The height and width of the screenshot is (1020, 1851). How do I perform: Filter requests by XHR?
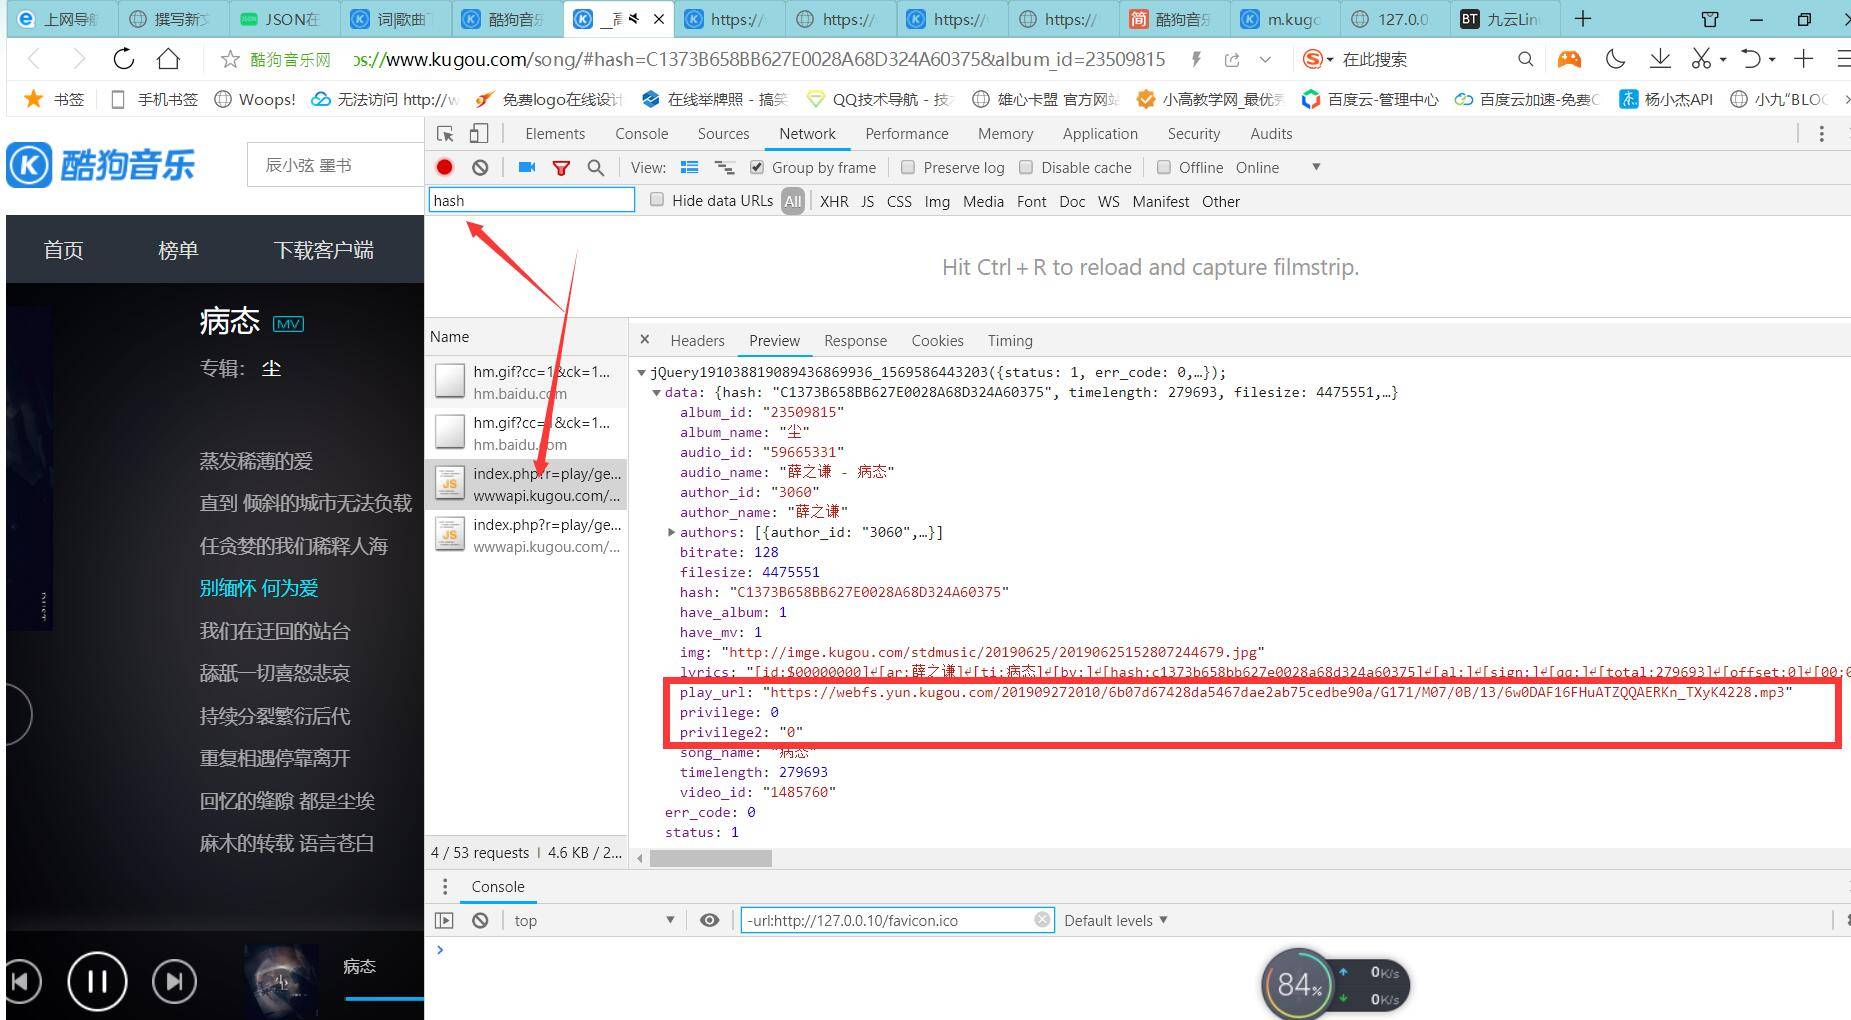click(834, 201)
